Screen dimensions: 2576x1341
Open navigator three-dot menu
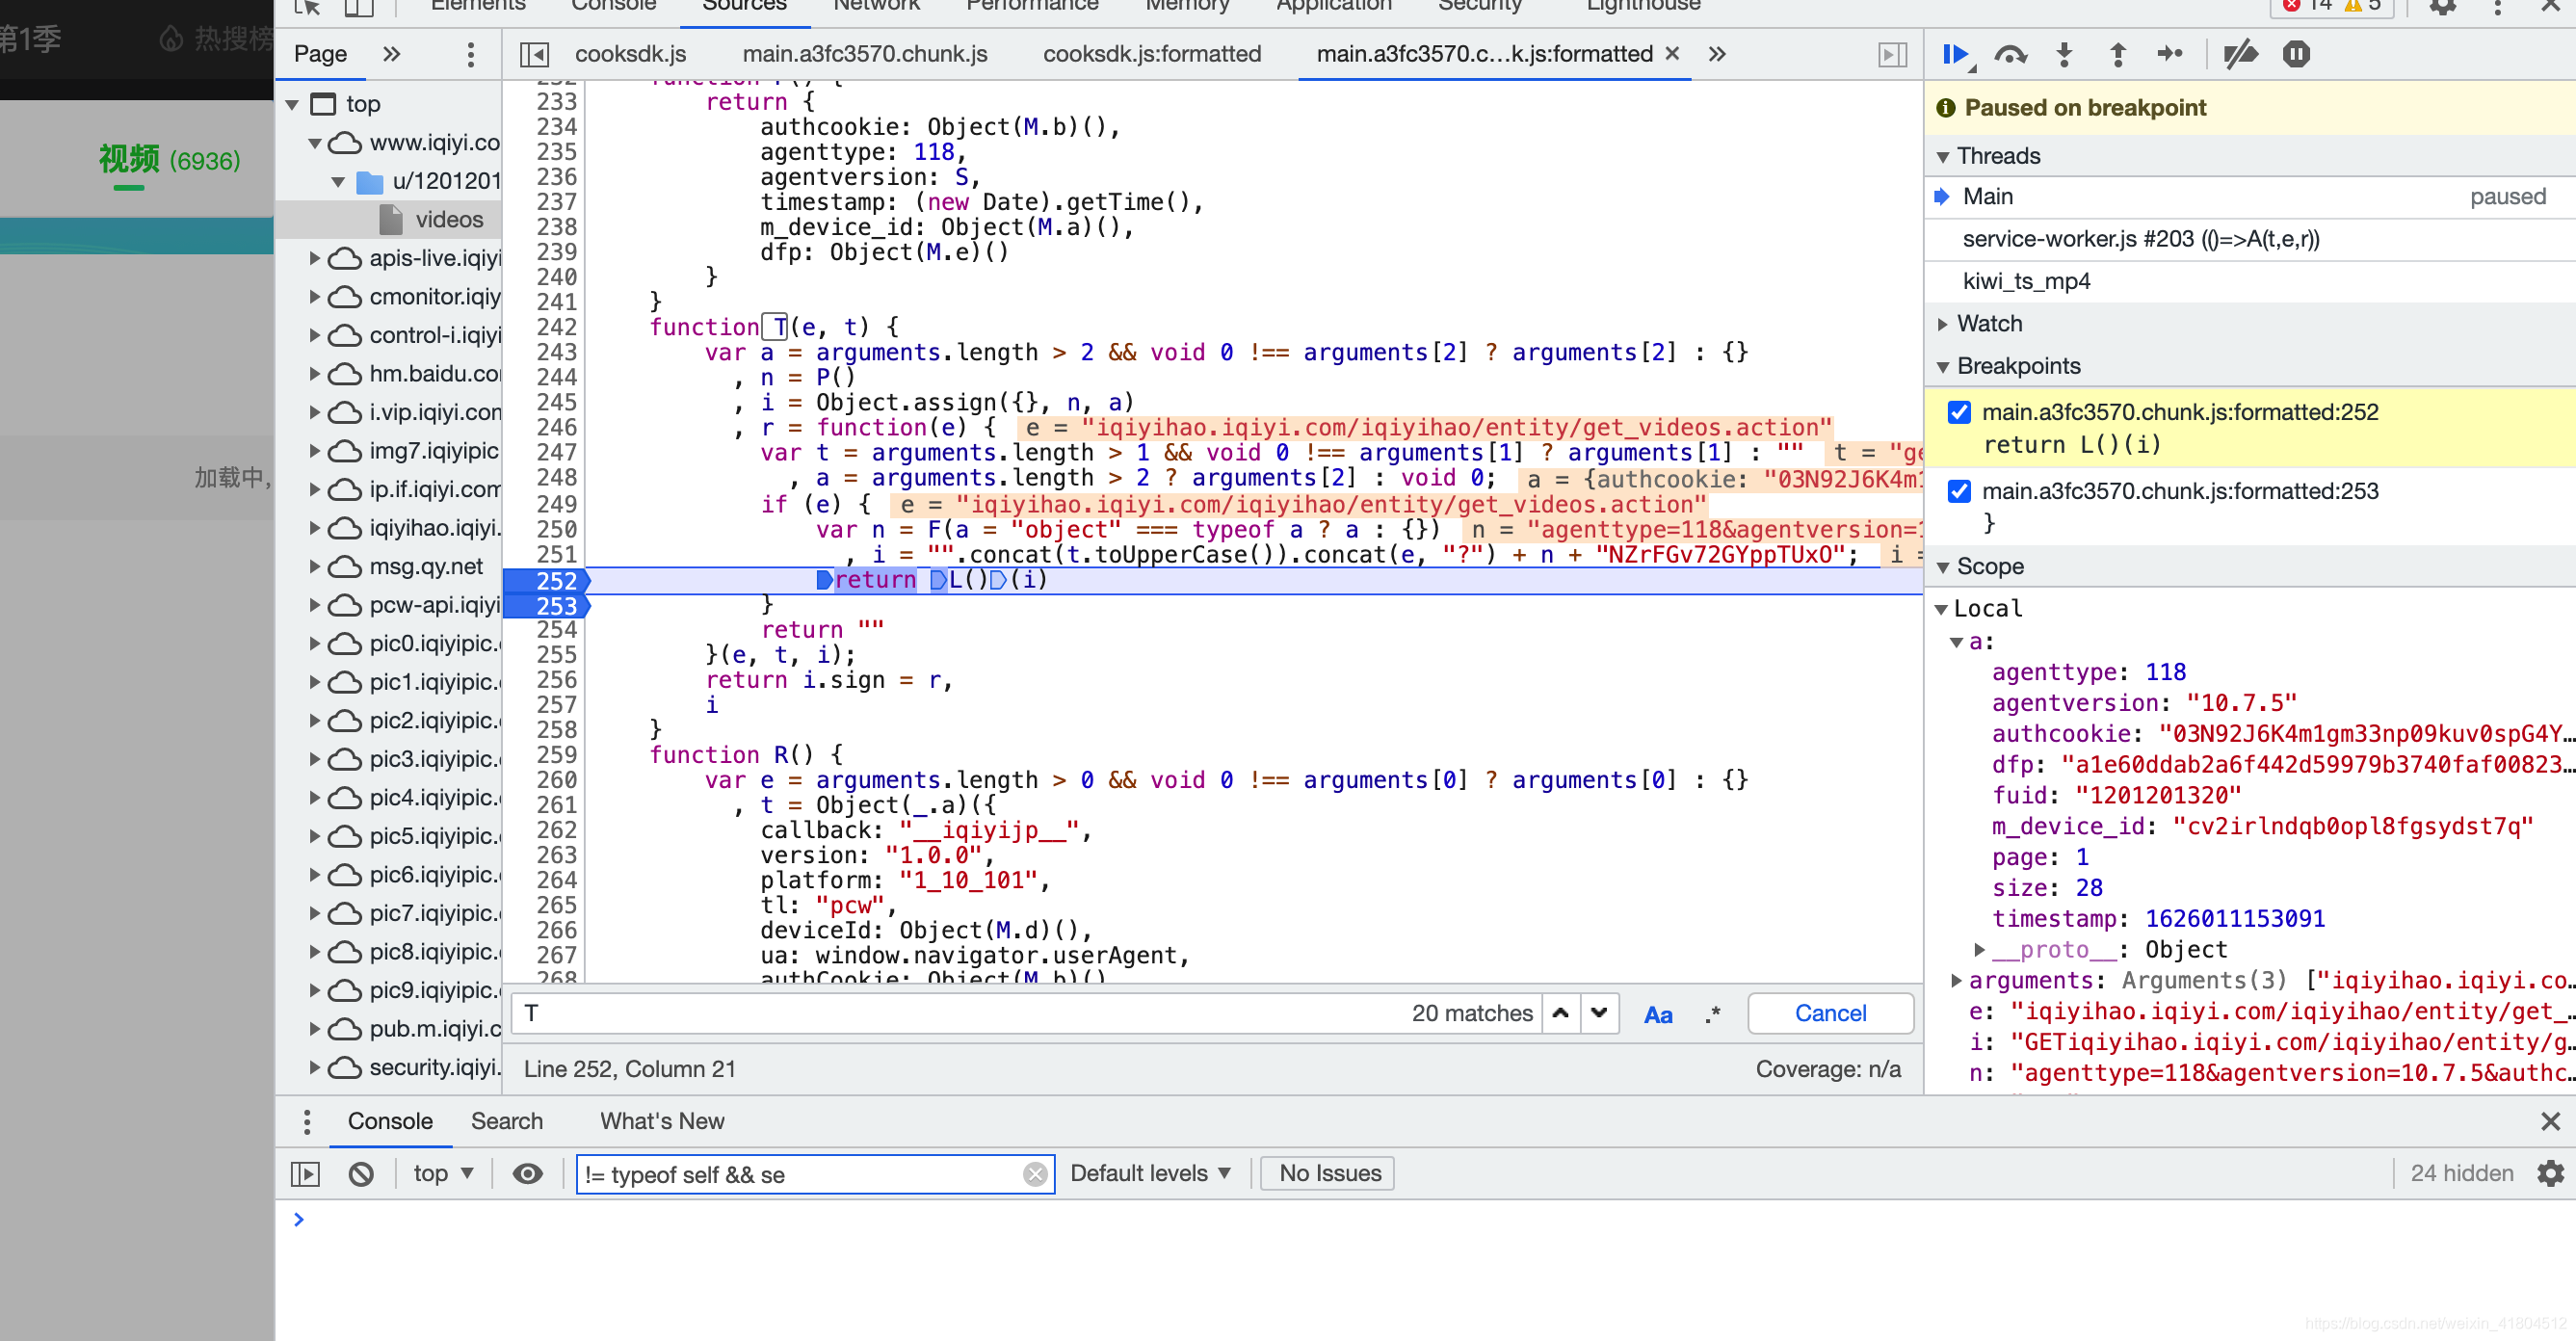coord(470,54)
